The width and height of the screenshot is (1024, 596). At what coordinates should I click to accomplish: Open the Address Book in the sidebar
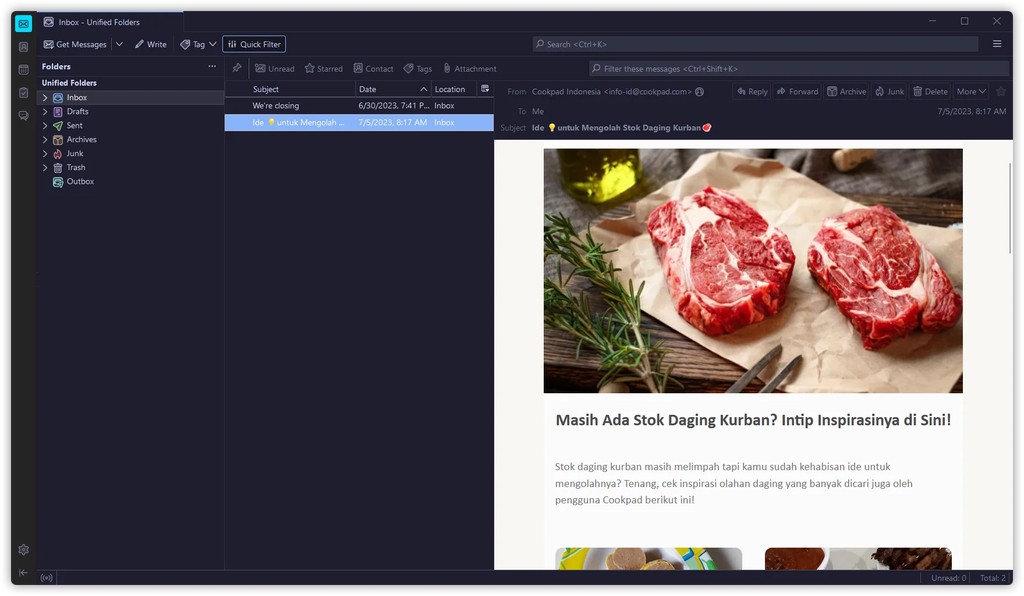(x=23, y=47)
